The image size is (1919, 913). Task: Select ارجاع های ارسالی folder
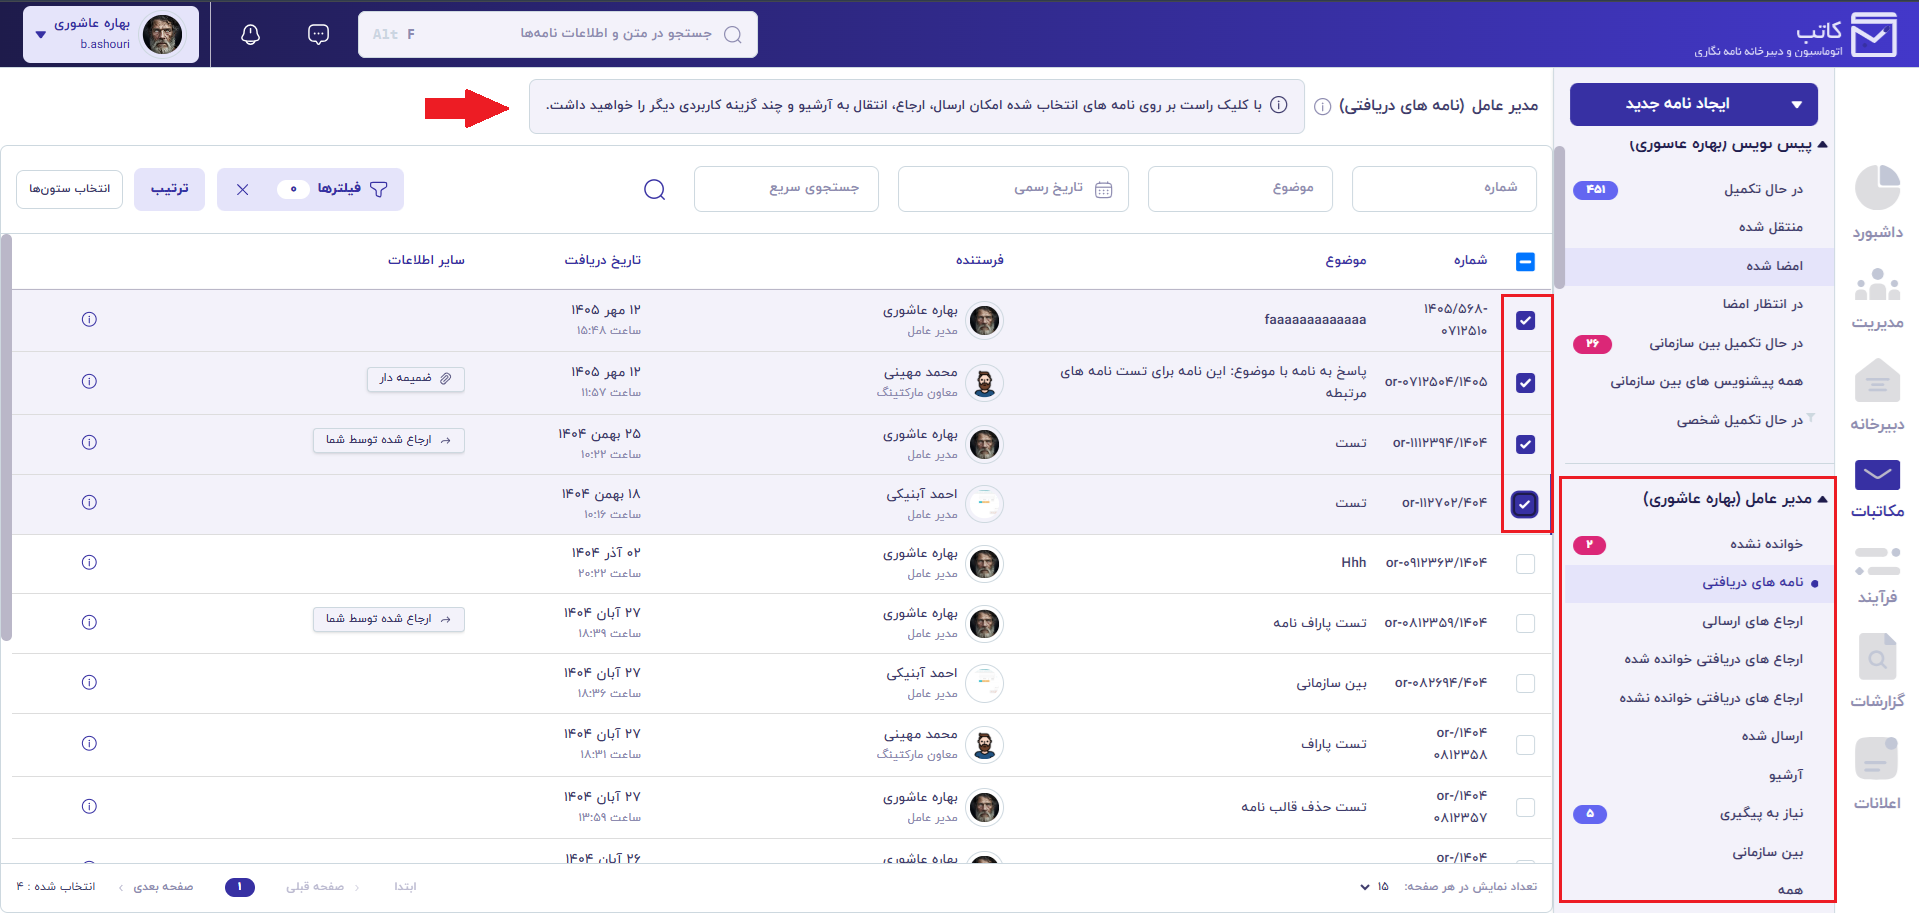[1752, 622]
